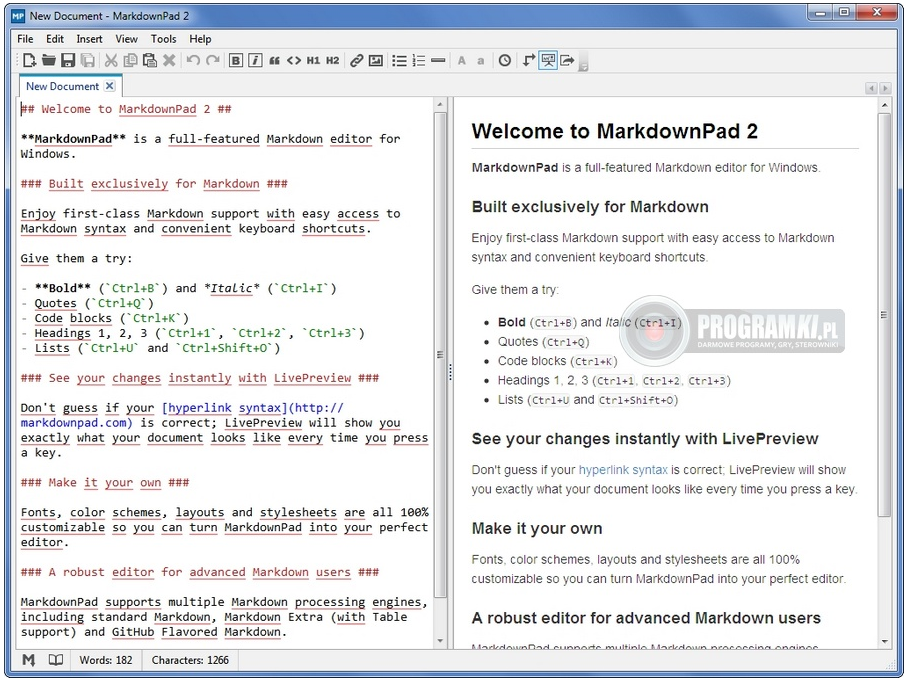Open the File menu
906x681 pixels.
(x=25, y=39)
